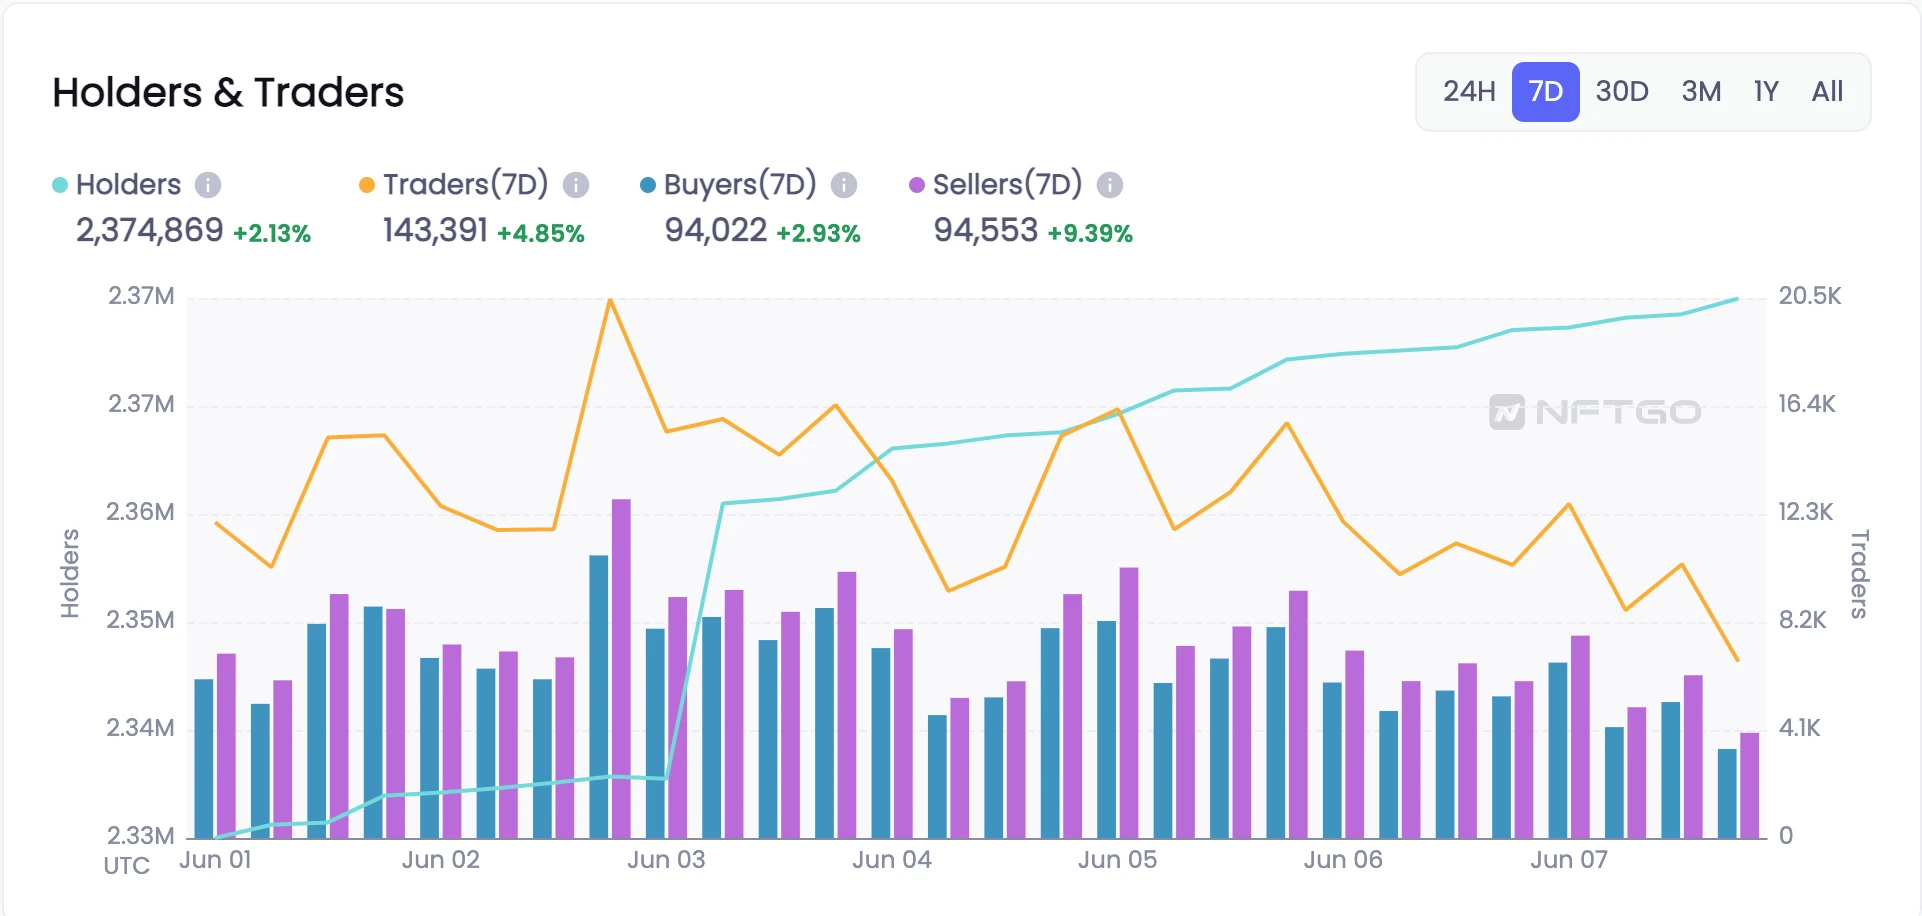
Task: Show the All time range
Action: pos(1827,92)
